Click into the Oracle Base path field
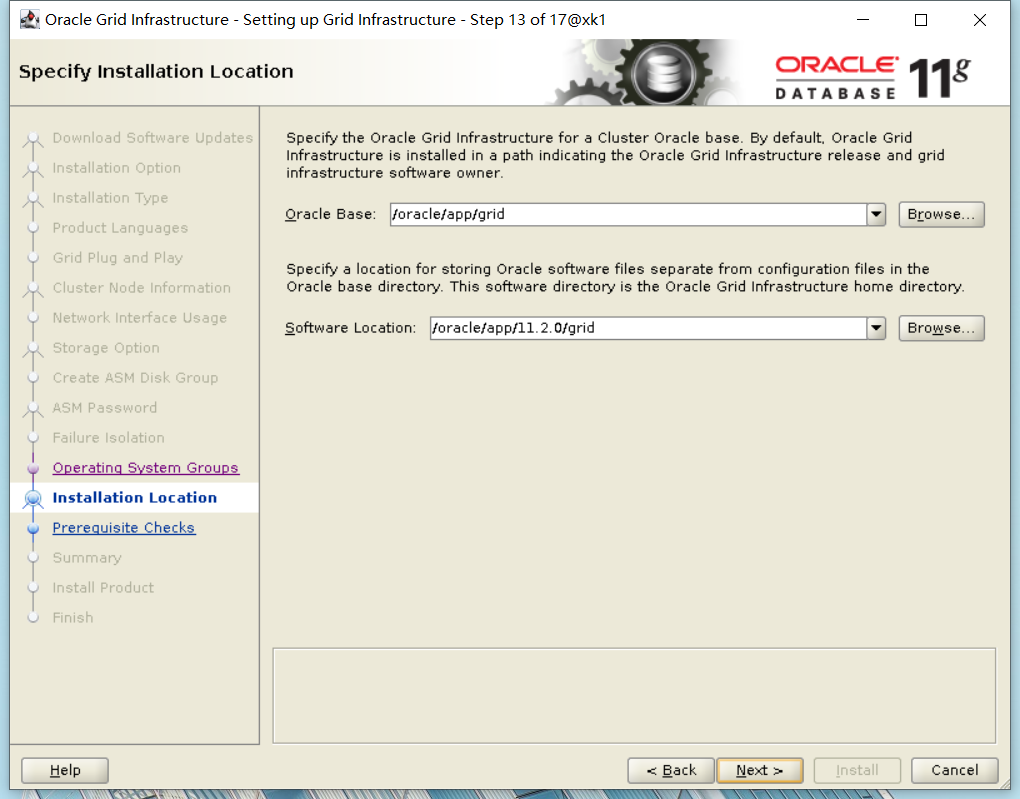The width and height of the screenshot is (1020, 799). pos(628,214)
